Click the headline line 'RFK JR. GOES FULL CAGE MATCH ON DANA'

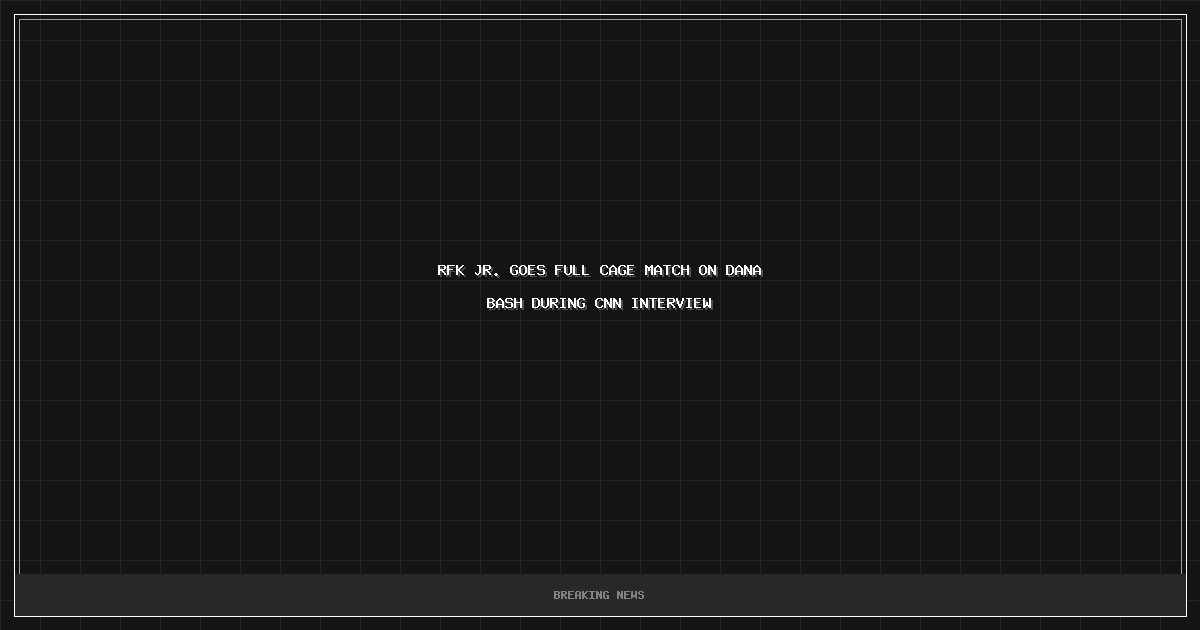click(599, 270)
